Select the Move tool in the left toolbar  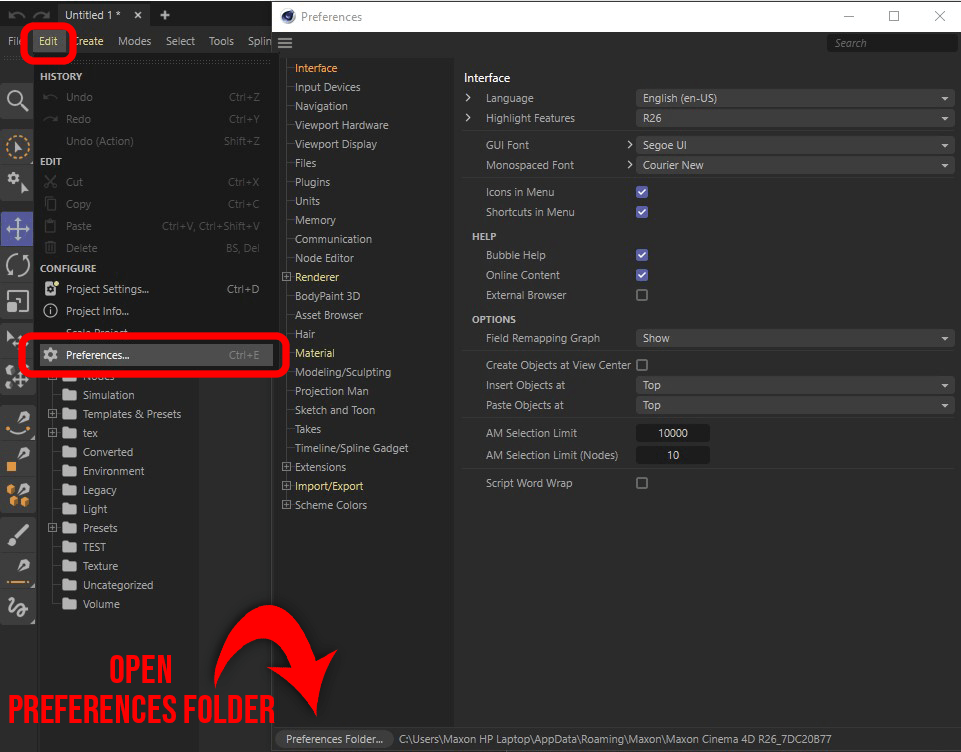[17, 229]
